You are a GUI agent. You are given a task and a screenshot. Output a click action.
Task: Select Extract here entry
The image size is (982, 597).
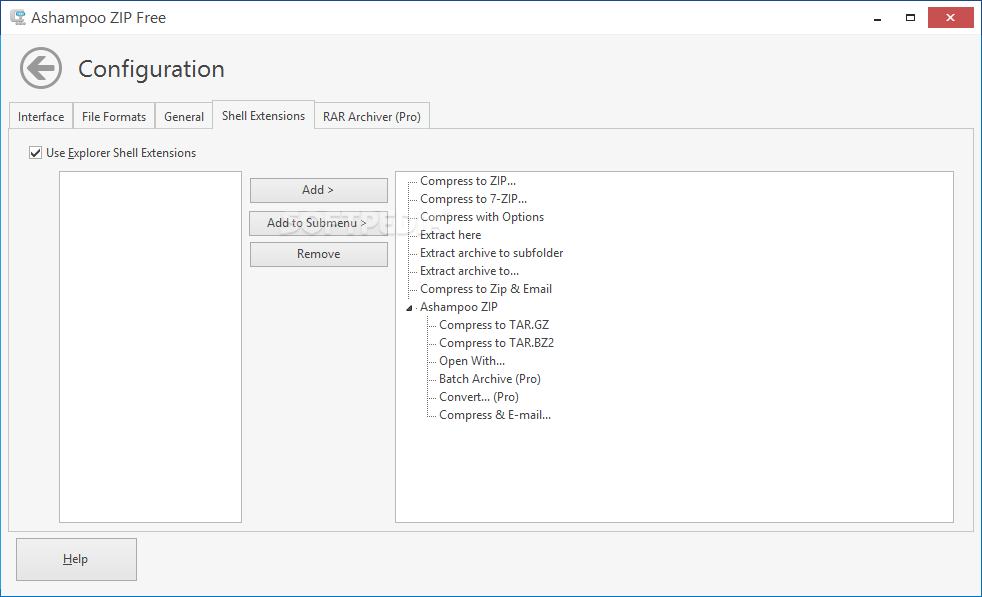[450, 235]
